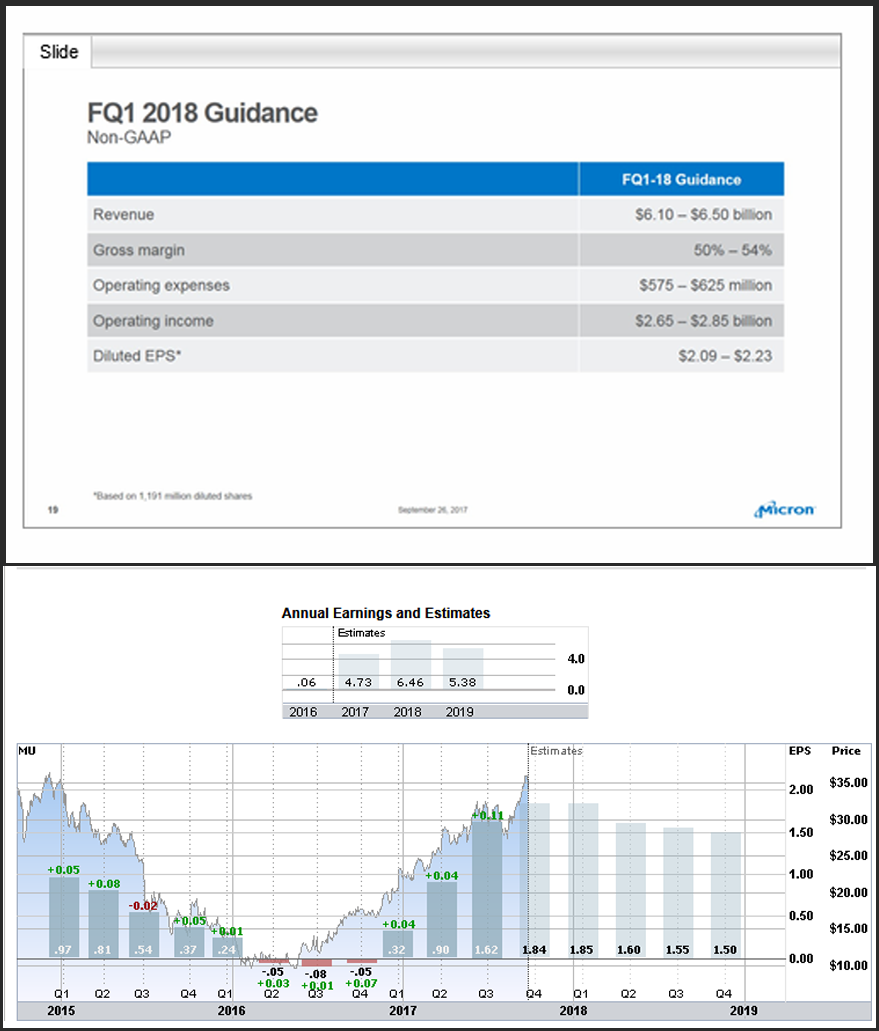Click the Micron logo on the slide
879x1031 pixels.
[785, 510]
